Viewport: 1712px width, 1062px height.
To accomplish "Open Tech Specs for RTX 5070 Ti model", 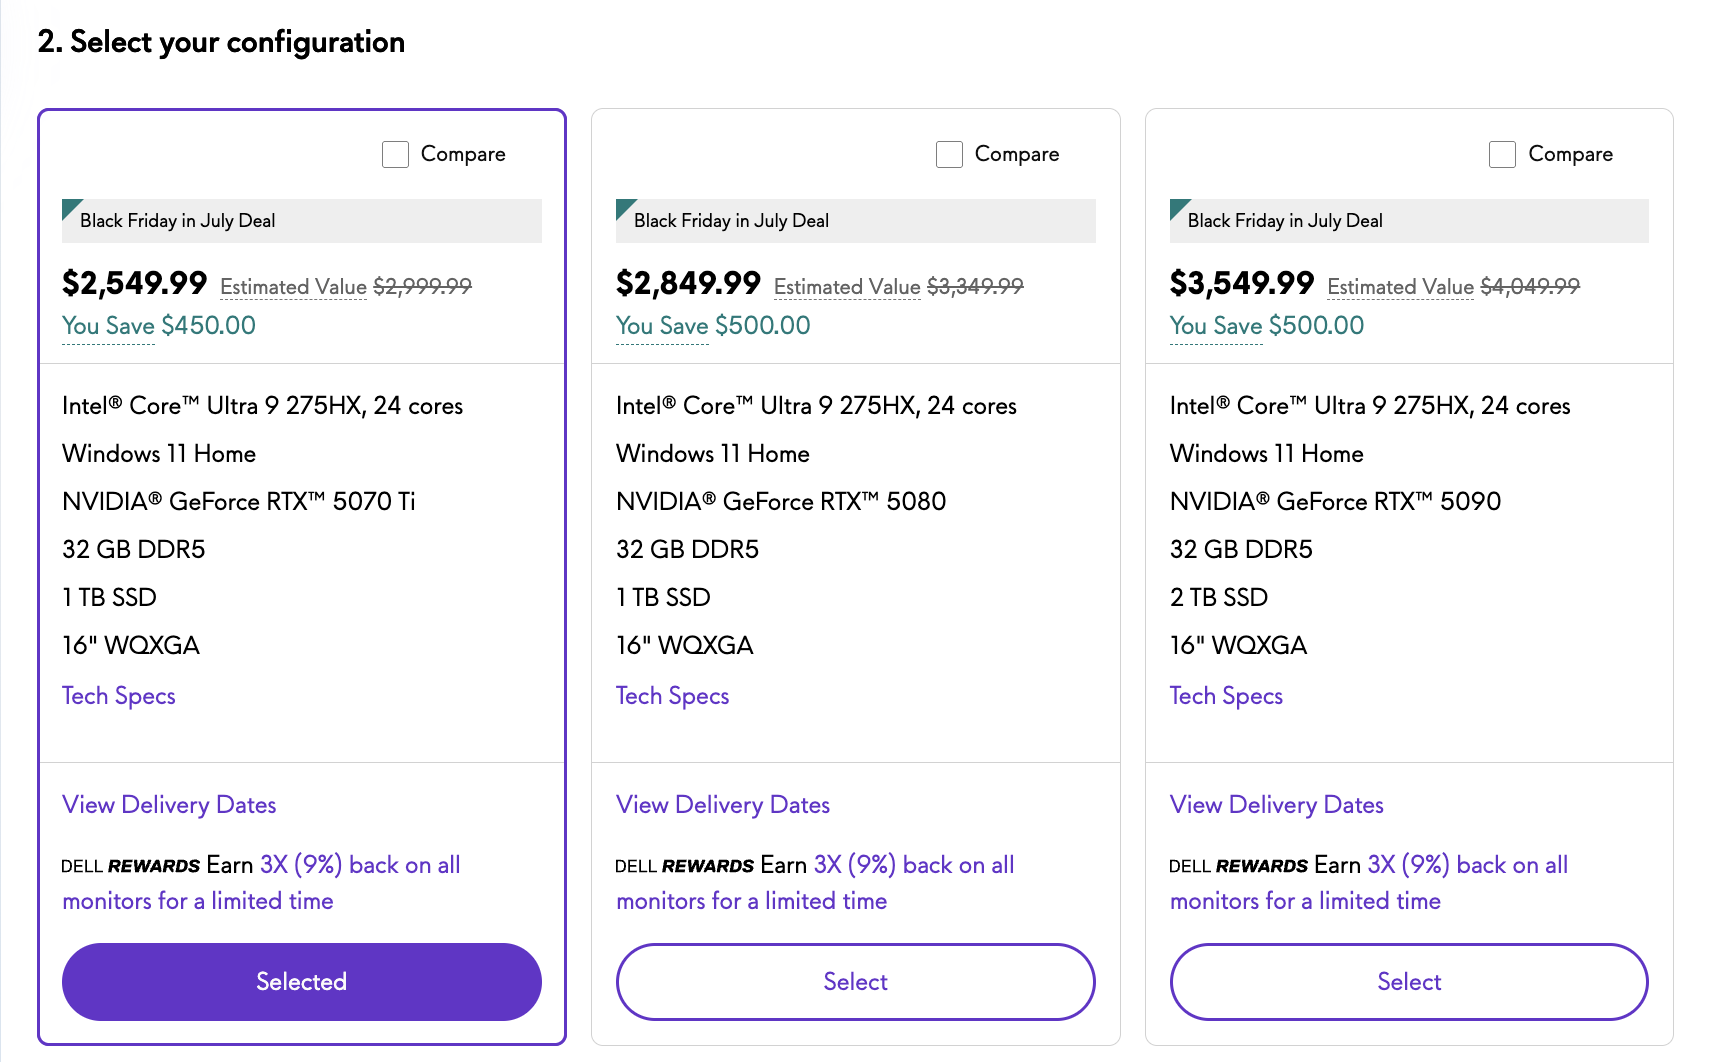I will coord(119,696).
